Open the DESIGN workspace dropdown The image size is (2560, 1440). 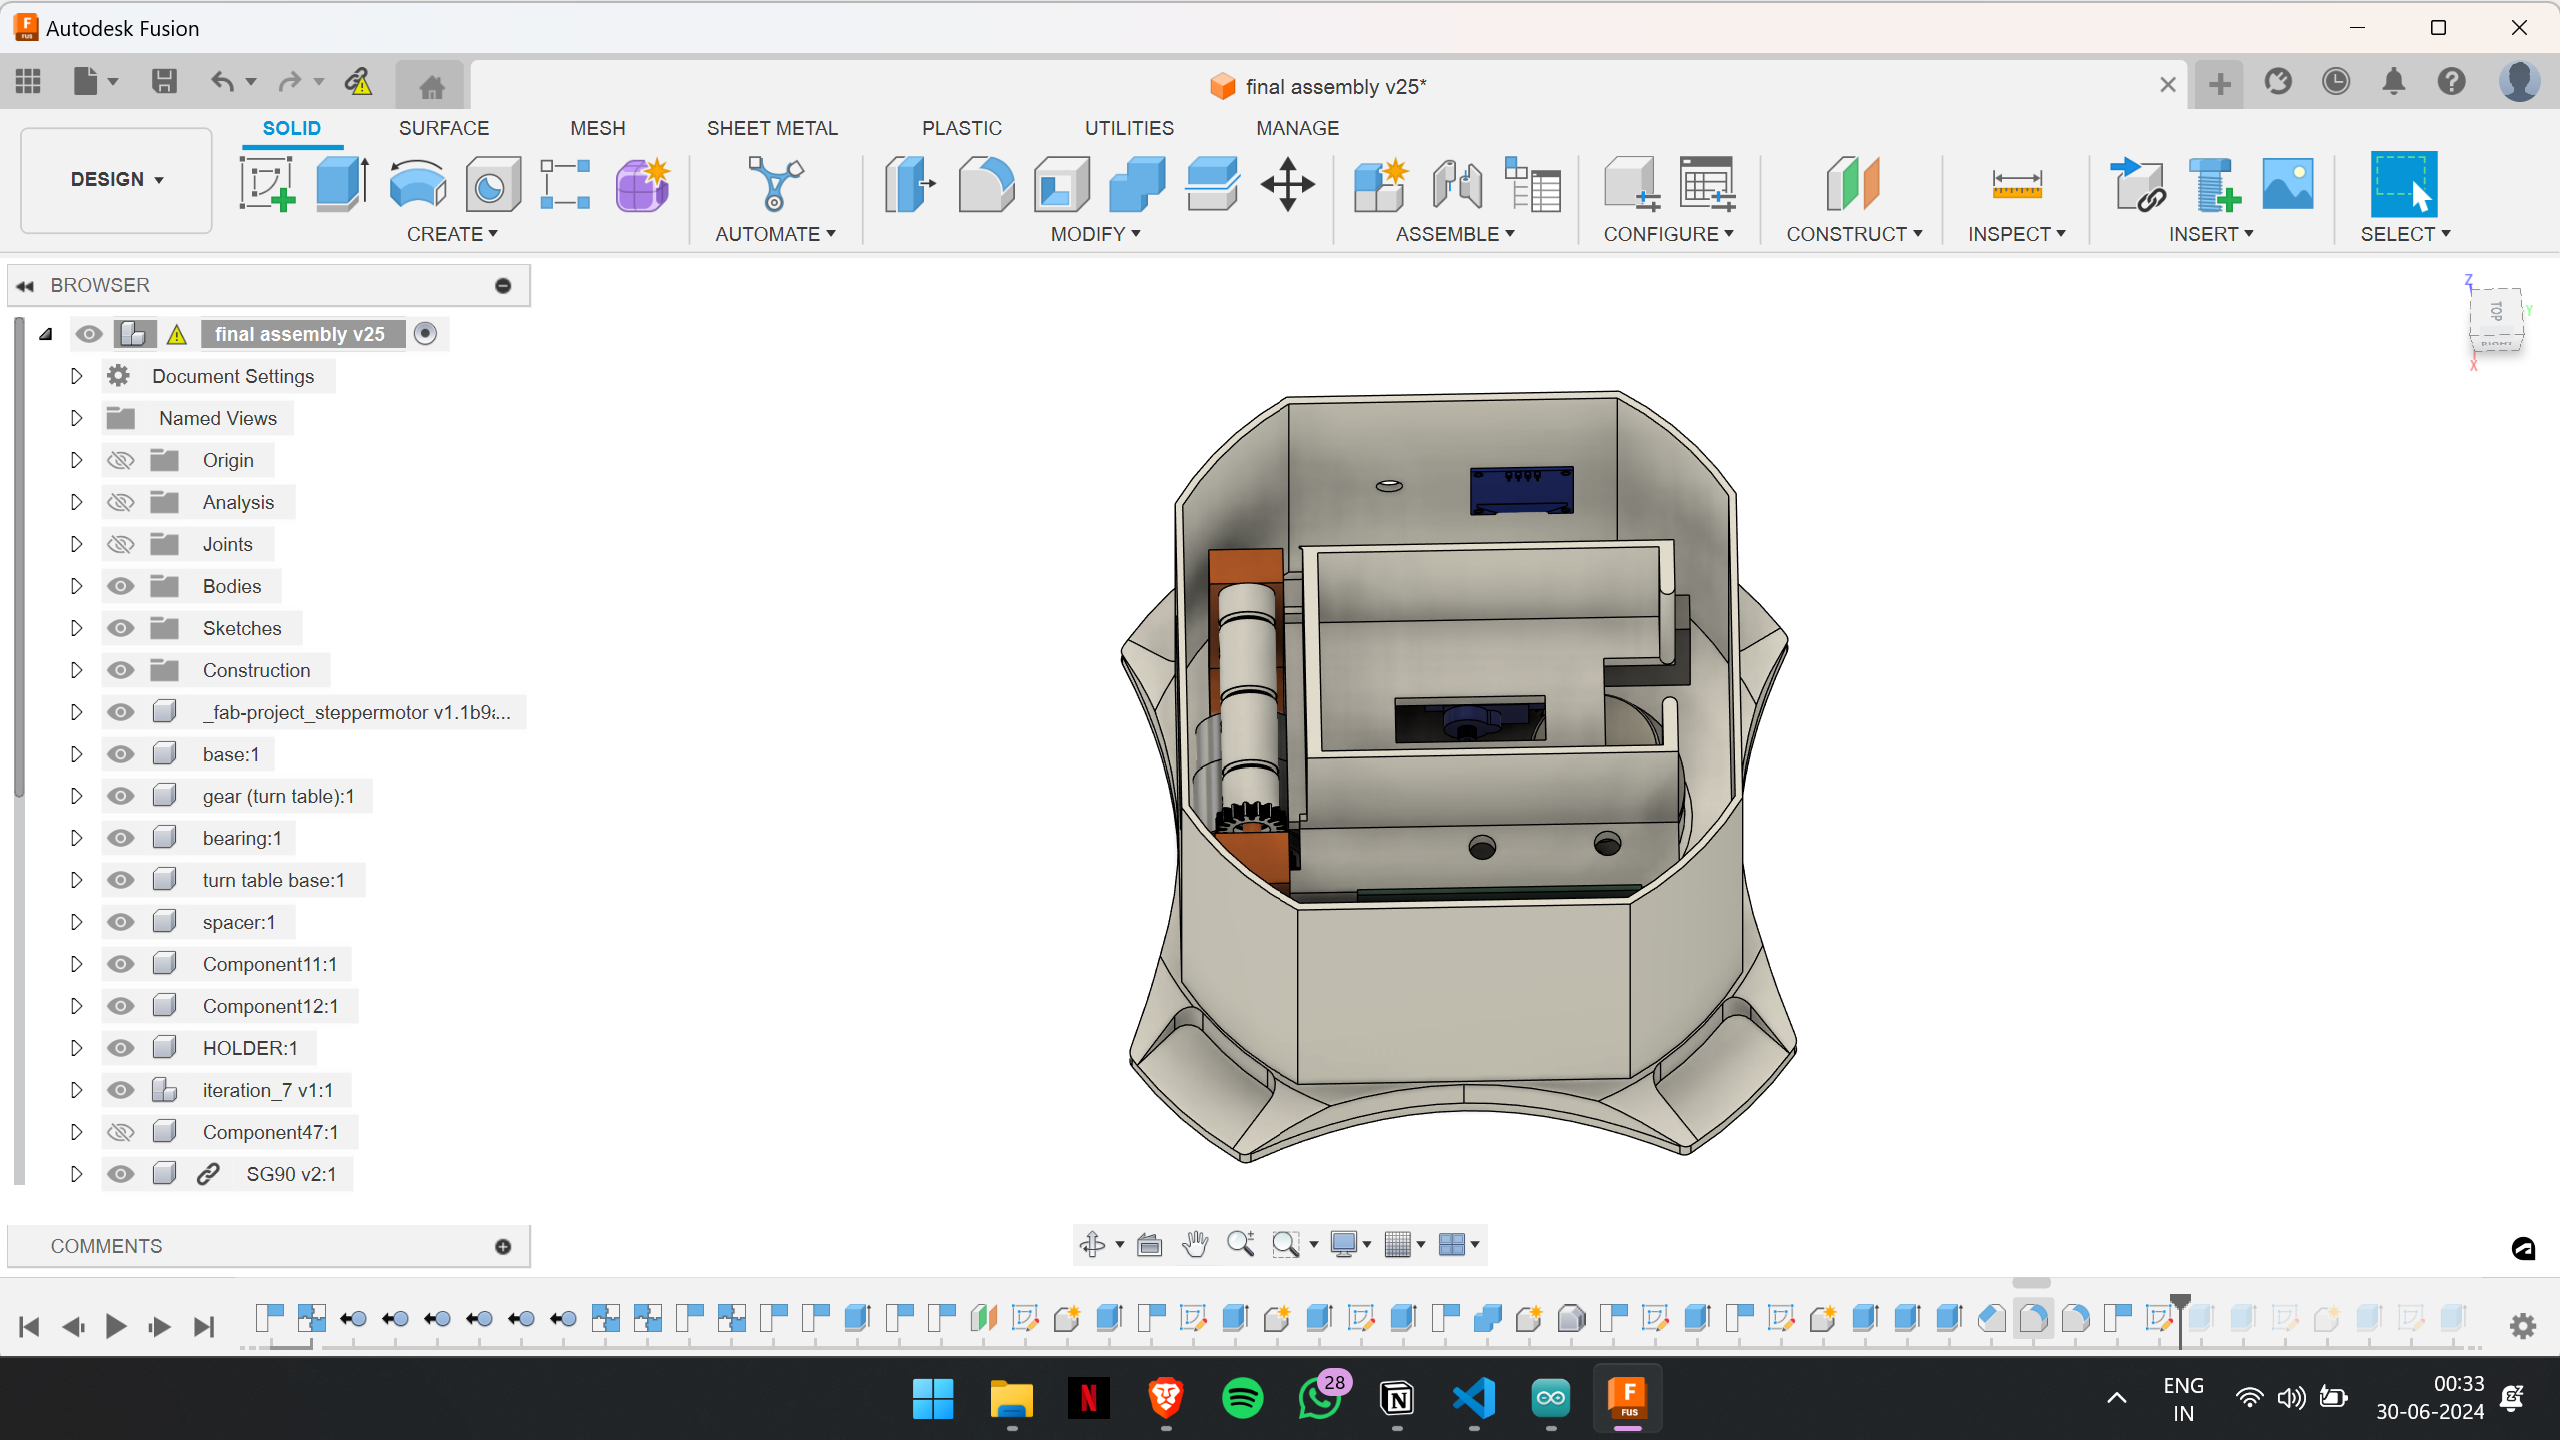click(x=116, y=180)
